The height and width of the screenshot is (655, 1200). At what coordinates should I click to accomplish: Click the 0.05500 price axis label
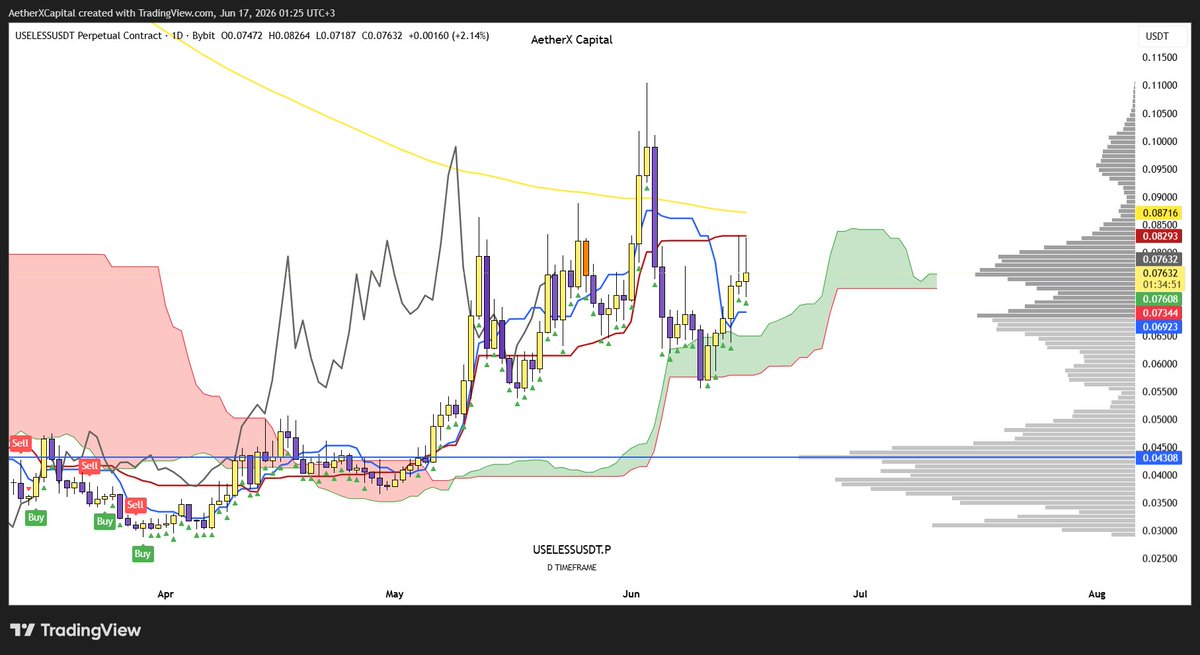pyautogui.click(x=1161, y=392)
